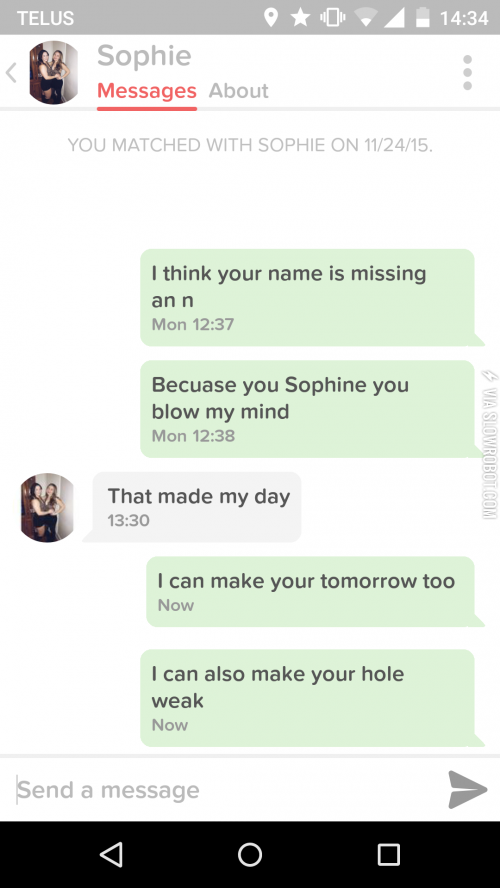Open the three-dot overflow menu
This screenshot has height=888, width=500.
467,72
